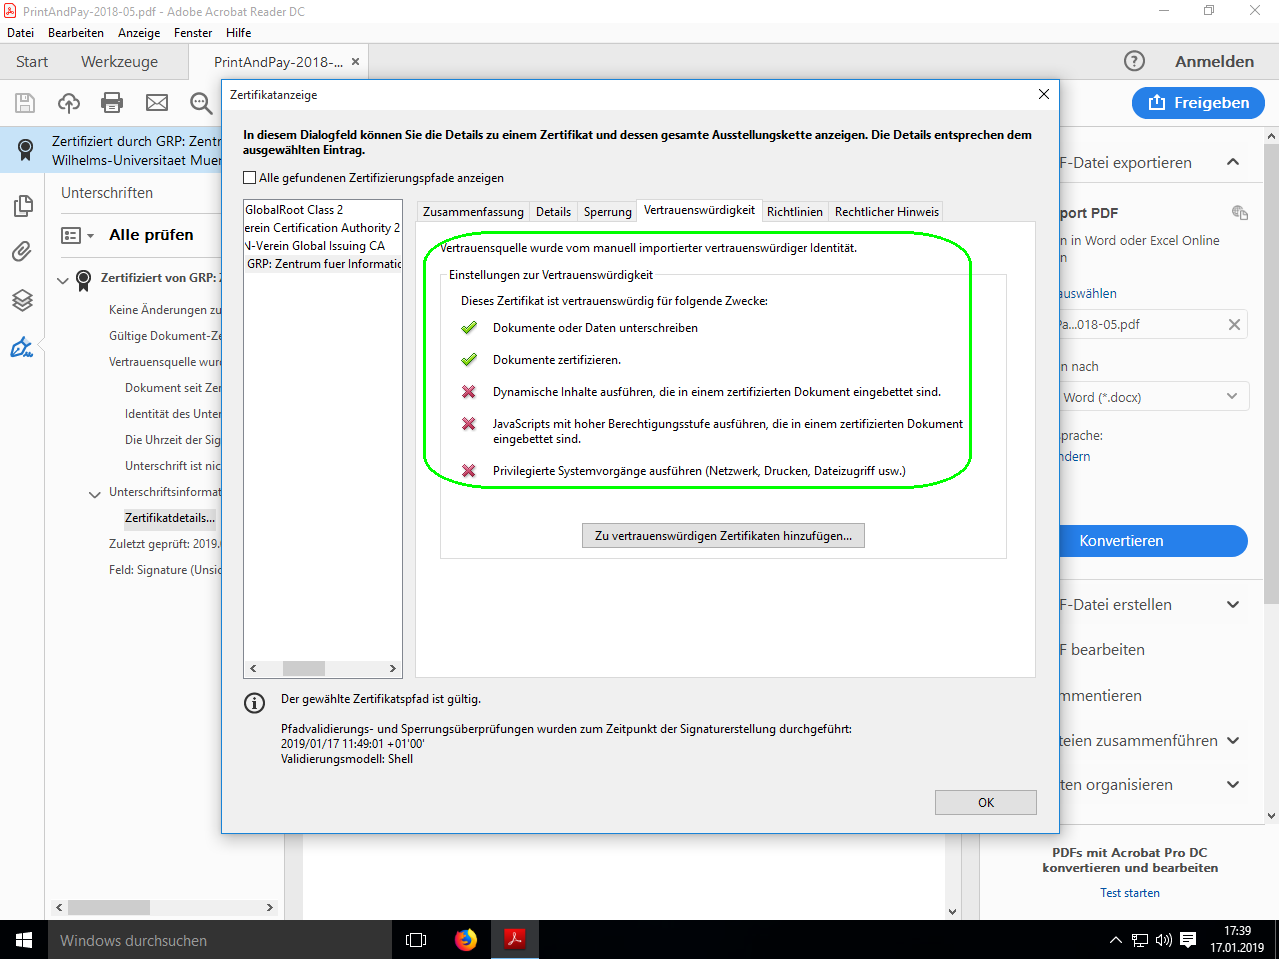
Task: Click 'Zu vertrauenswürdigen Zertifikaten hinzufügen...' button
Action: (x=723, y=536)
